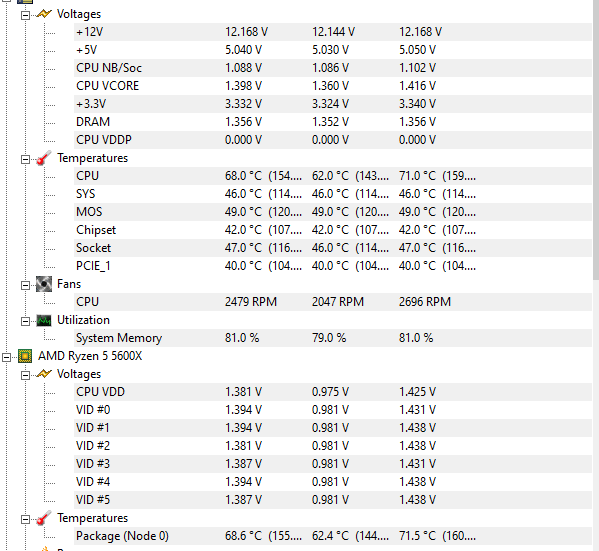Click the Utilization graph icon
This screenshot has height=551, width=599.
pyautogui.click(x=44, y=320)
